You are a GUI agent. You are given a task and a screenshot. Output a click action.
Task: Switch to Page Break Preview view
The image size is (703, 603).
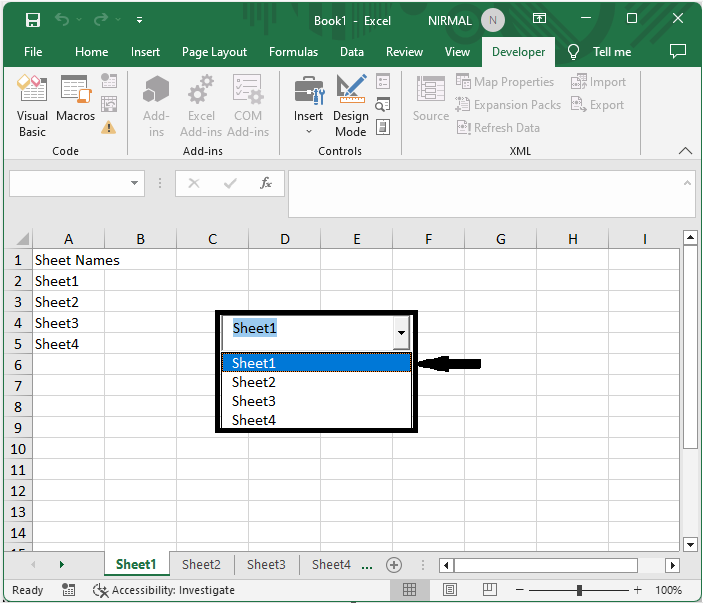click(490, 590)
